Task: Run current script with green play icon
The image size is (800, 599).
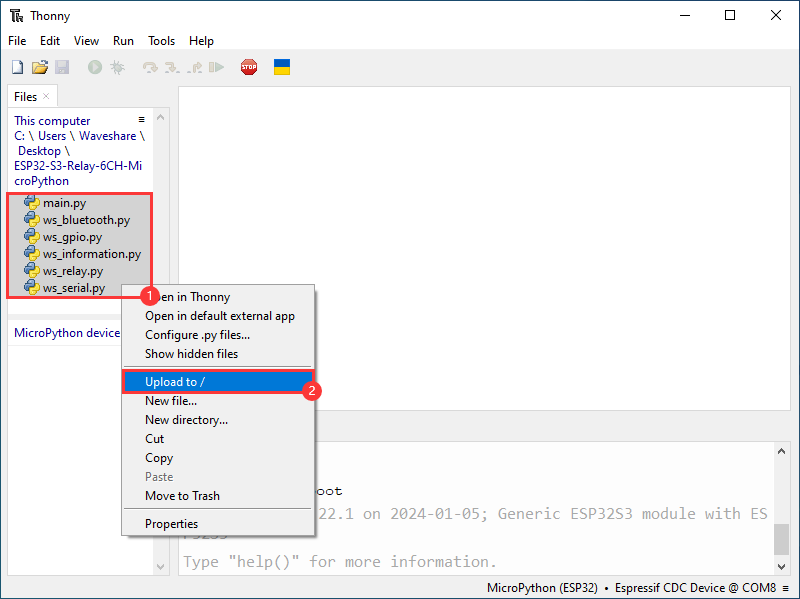Action: (x=95, y=67)
